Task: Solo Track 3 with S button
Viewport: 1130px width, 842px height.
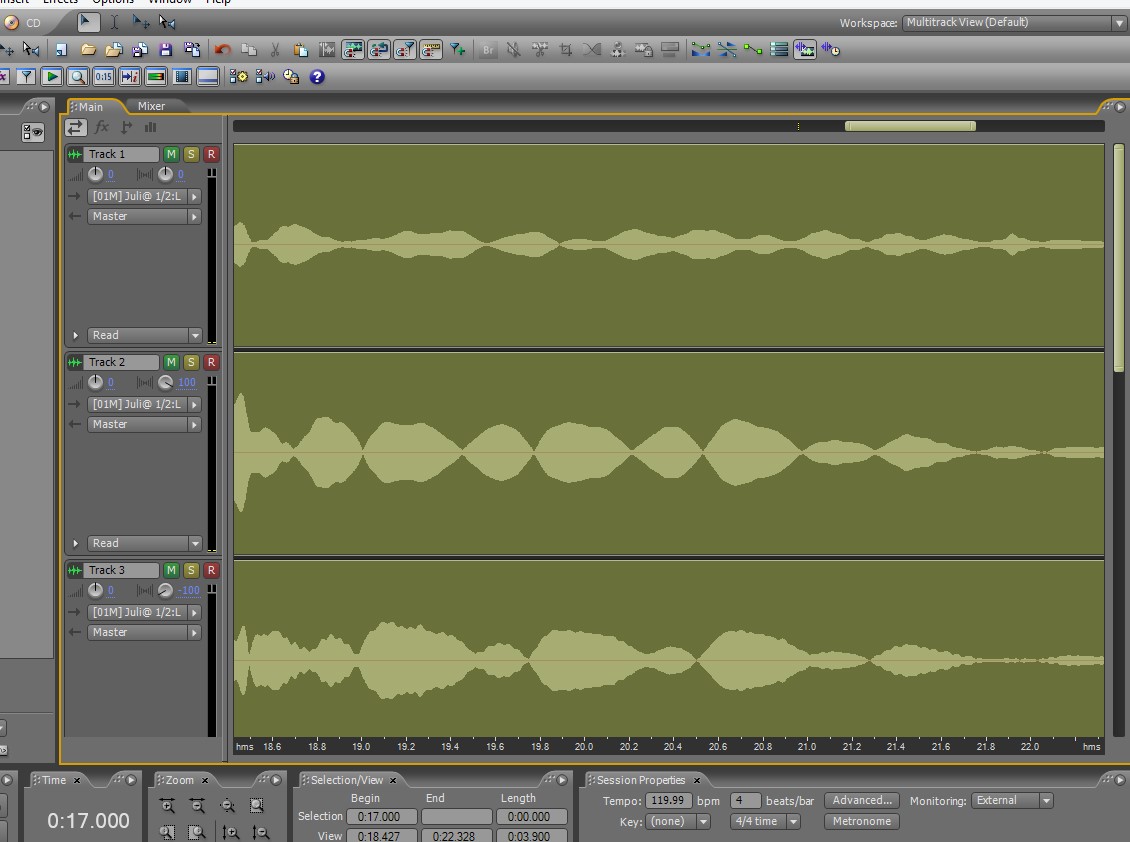Action: click(x=191, y=570)
